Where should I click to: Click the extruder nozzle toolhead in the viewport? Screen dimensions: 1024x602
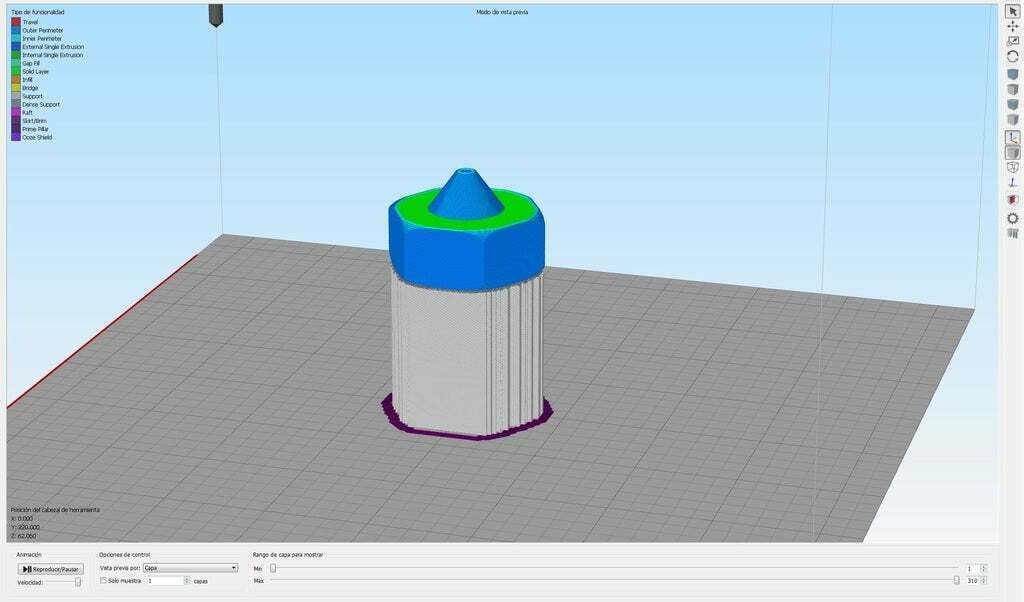pyautogui.click(x=216, y=15)
